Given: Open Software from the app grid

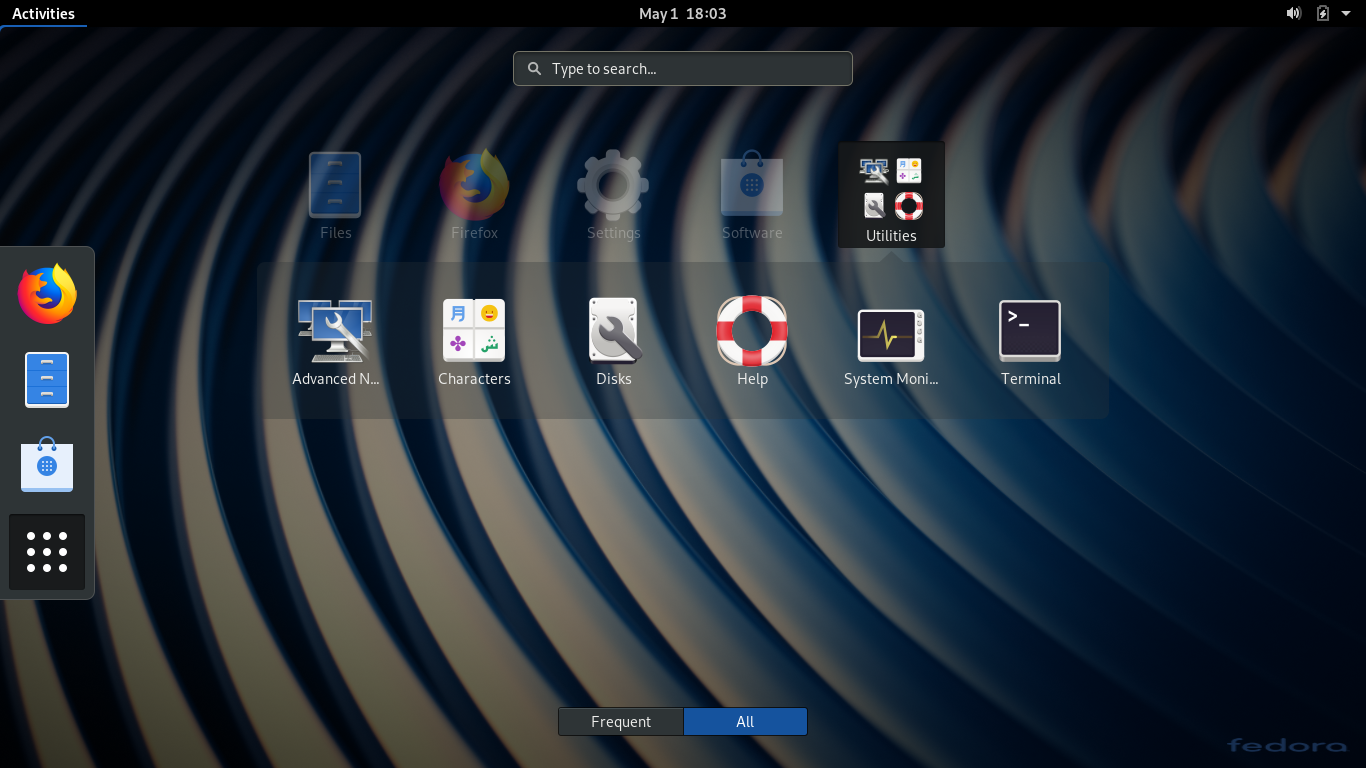Looking at the screenshot, I should pos(752,195).
